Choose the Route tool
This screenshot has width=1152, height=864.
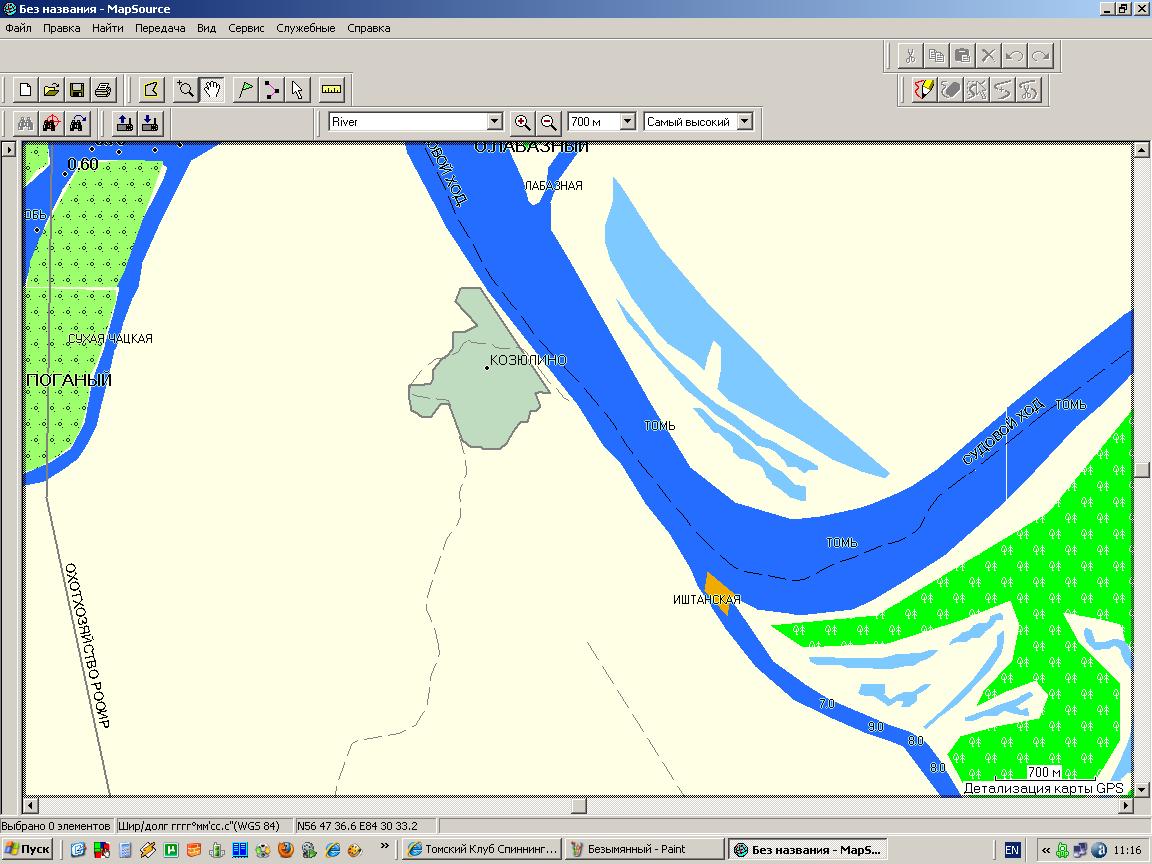272,90
